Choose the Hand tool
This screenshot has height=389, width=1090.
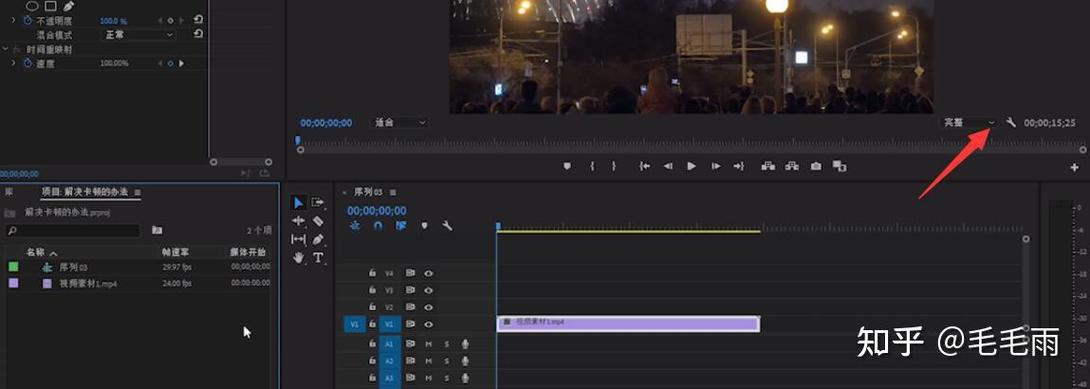point(298,258)
